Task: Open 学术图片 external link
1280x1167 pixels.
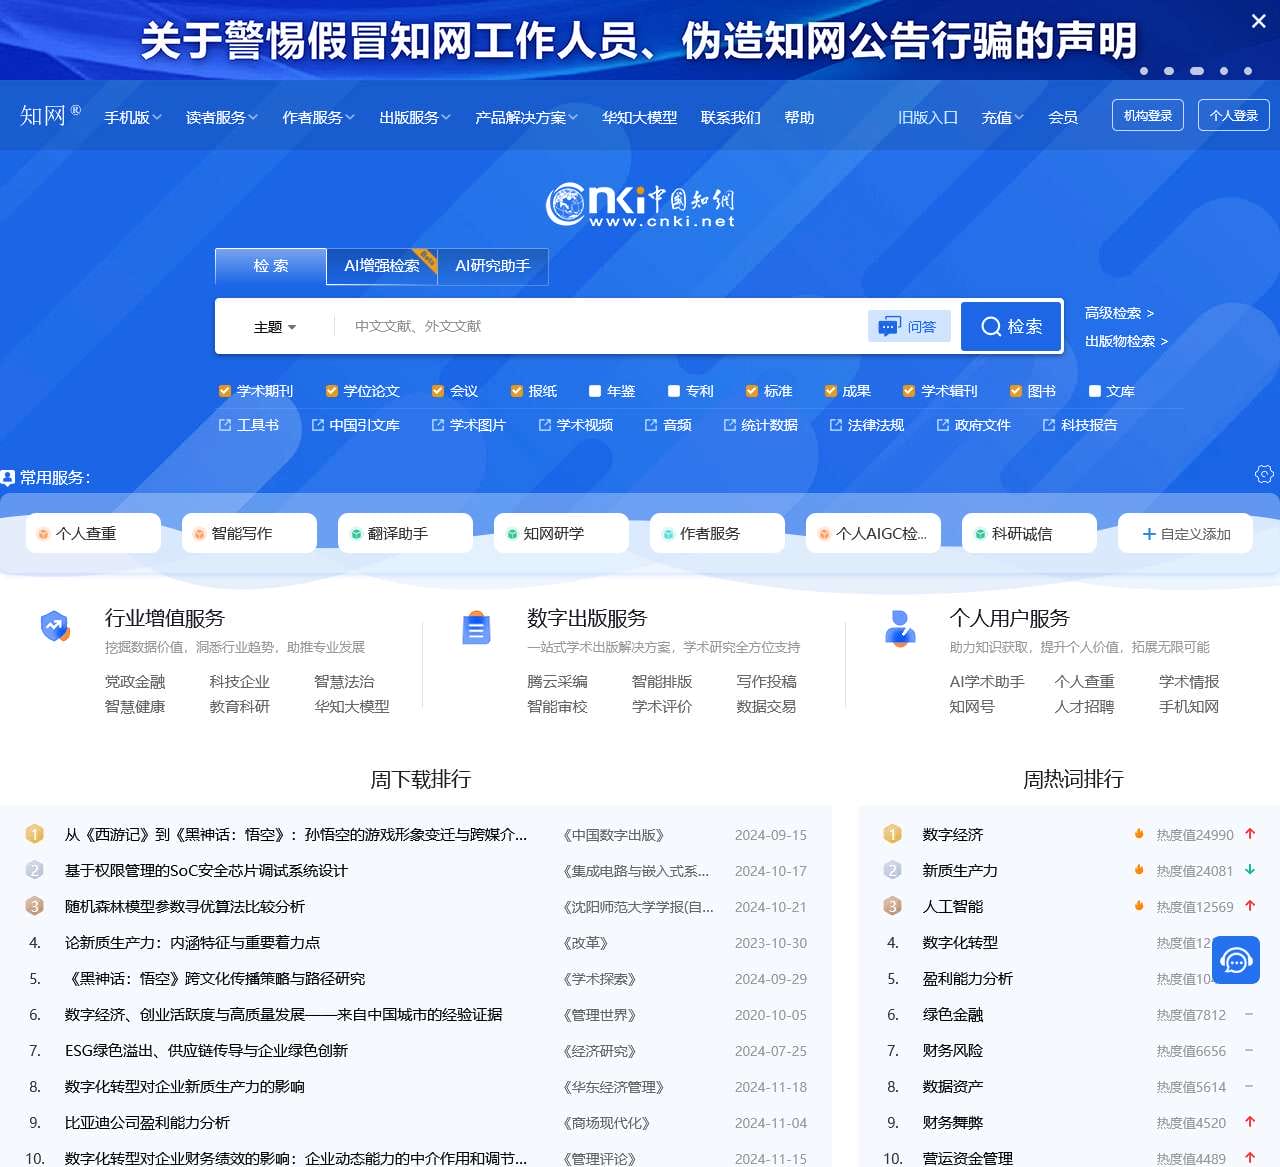Action: pyautogui.click(x=468, y=425)
